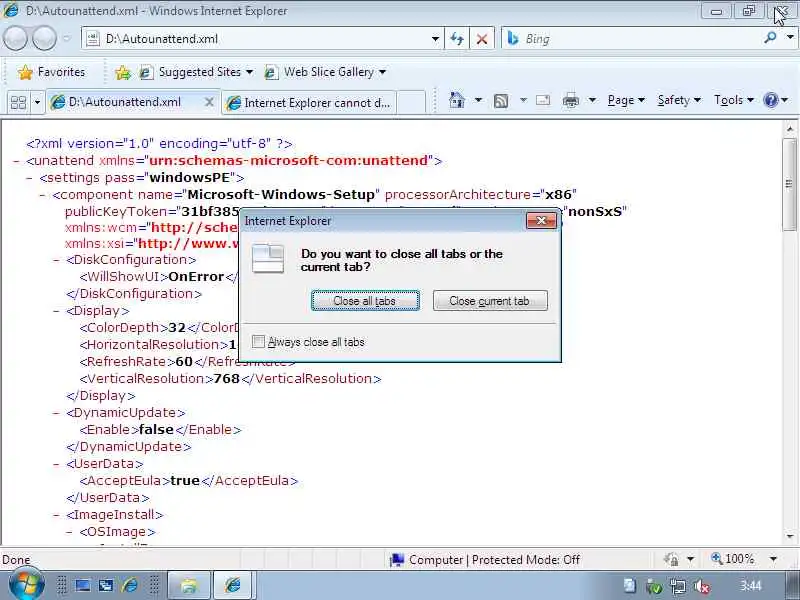Open the Windows Start orb
This screenshot has height=600, width=800.
tap(26, 585)
